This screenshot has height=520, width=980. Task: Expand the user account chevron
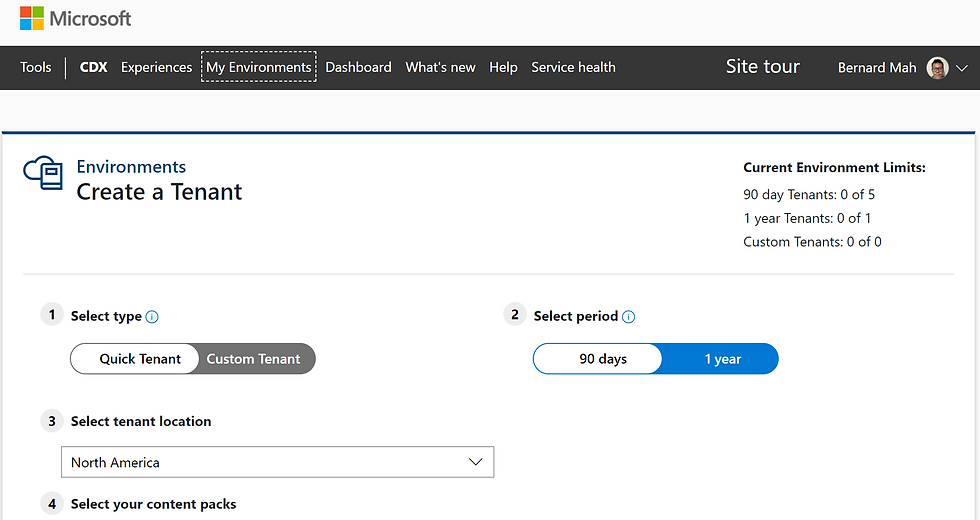click(962, 68)
